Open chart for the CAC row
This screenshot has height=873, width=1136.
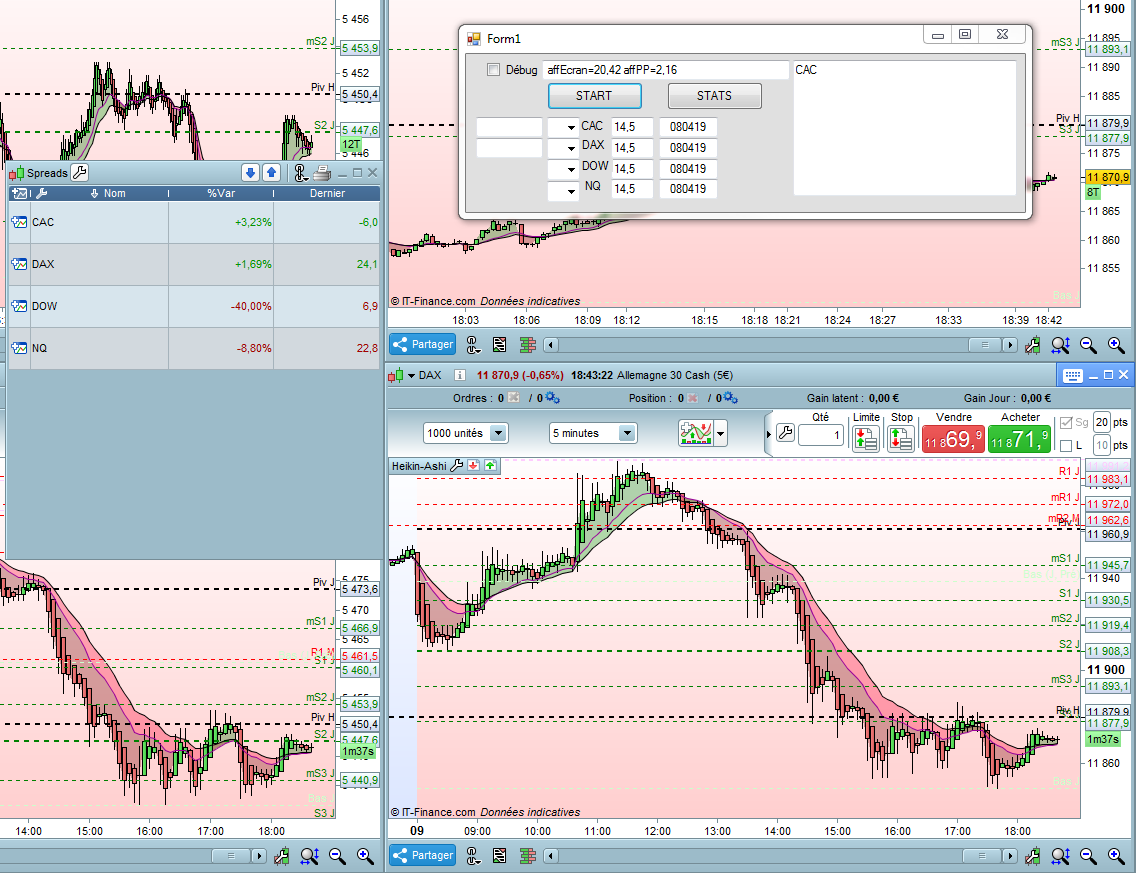pos(19,222)
